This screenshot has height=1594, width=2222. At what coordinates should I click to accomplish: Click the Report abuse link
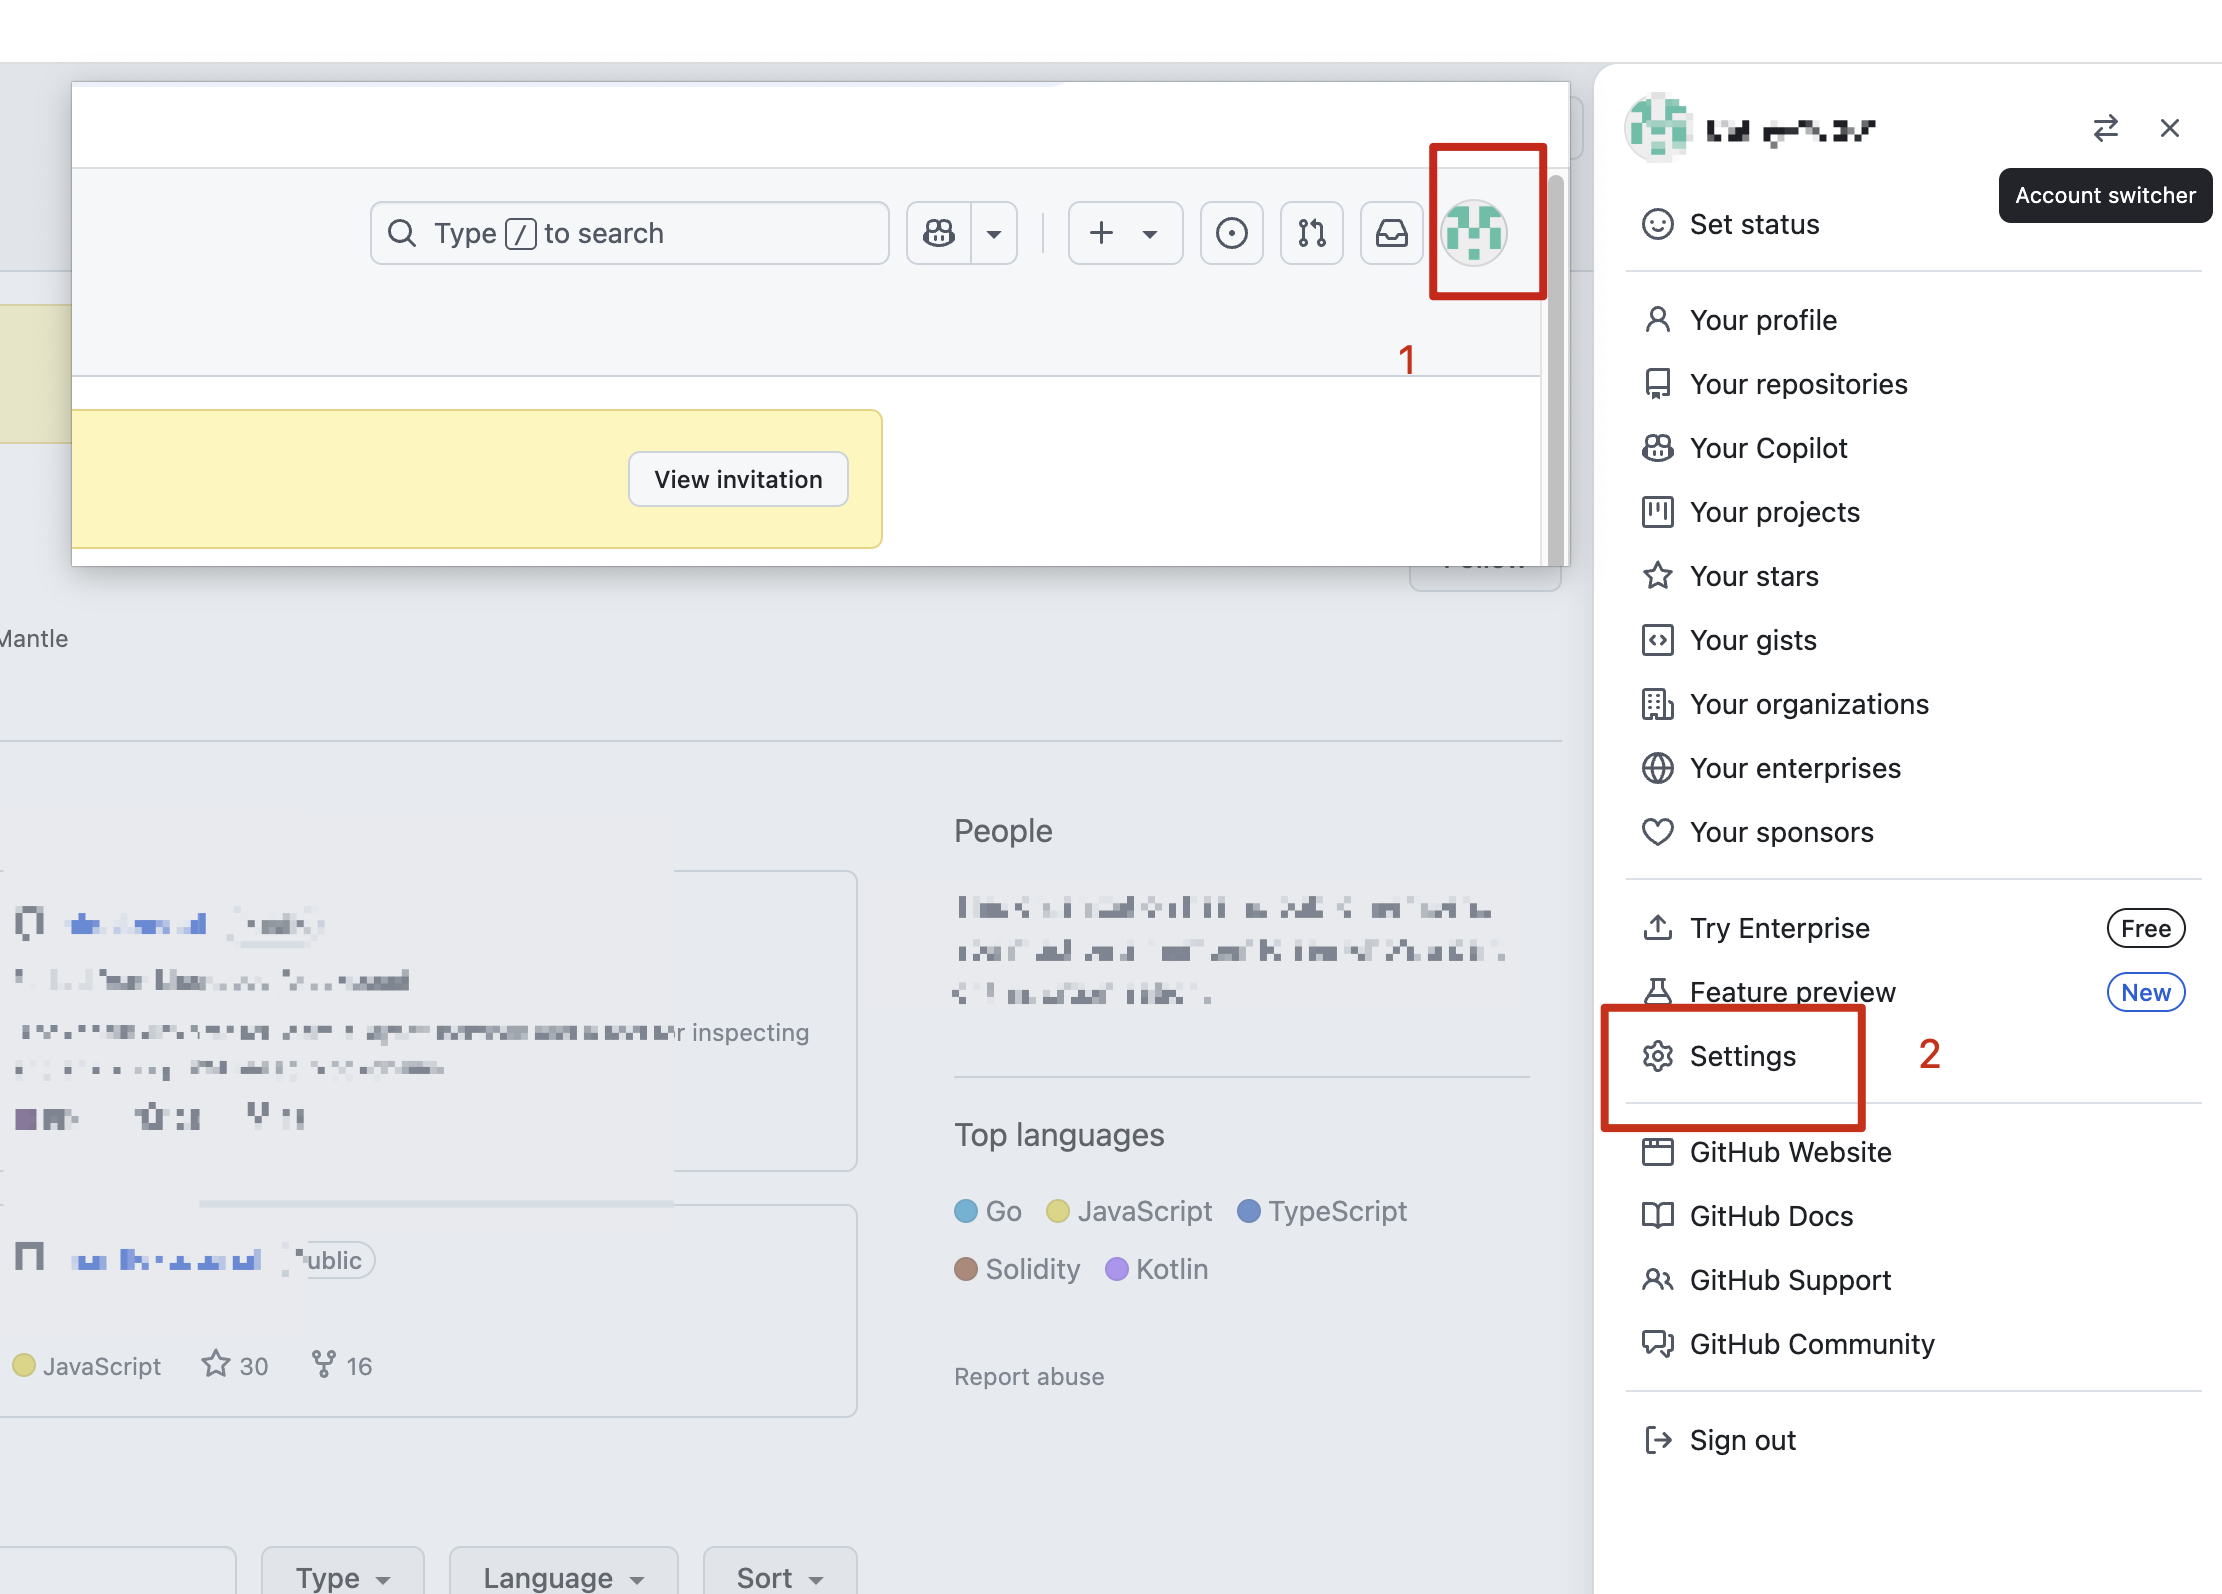point(1029,1376)
